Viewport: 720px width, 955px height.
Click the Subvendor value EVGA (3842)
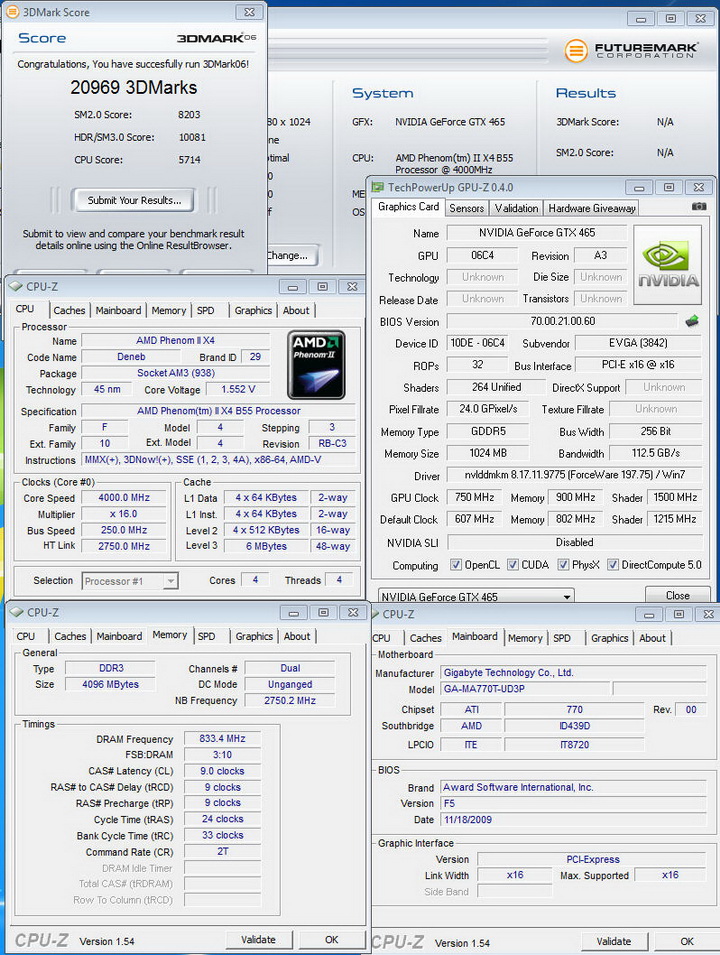638,343
